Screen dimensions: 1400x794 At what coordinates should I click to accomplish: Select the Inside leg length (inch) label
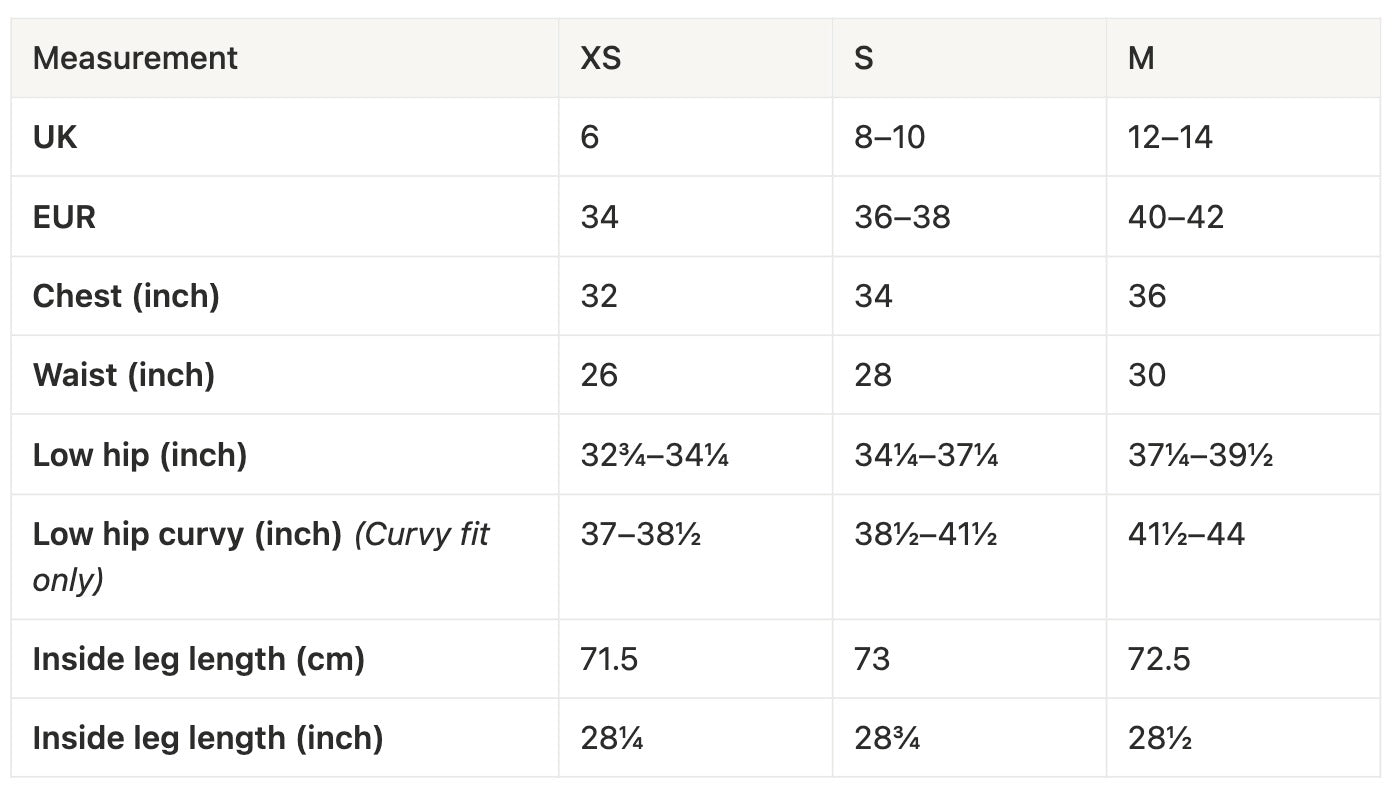click(x=208, y=738)
